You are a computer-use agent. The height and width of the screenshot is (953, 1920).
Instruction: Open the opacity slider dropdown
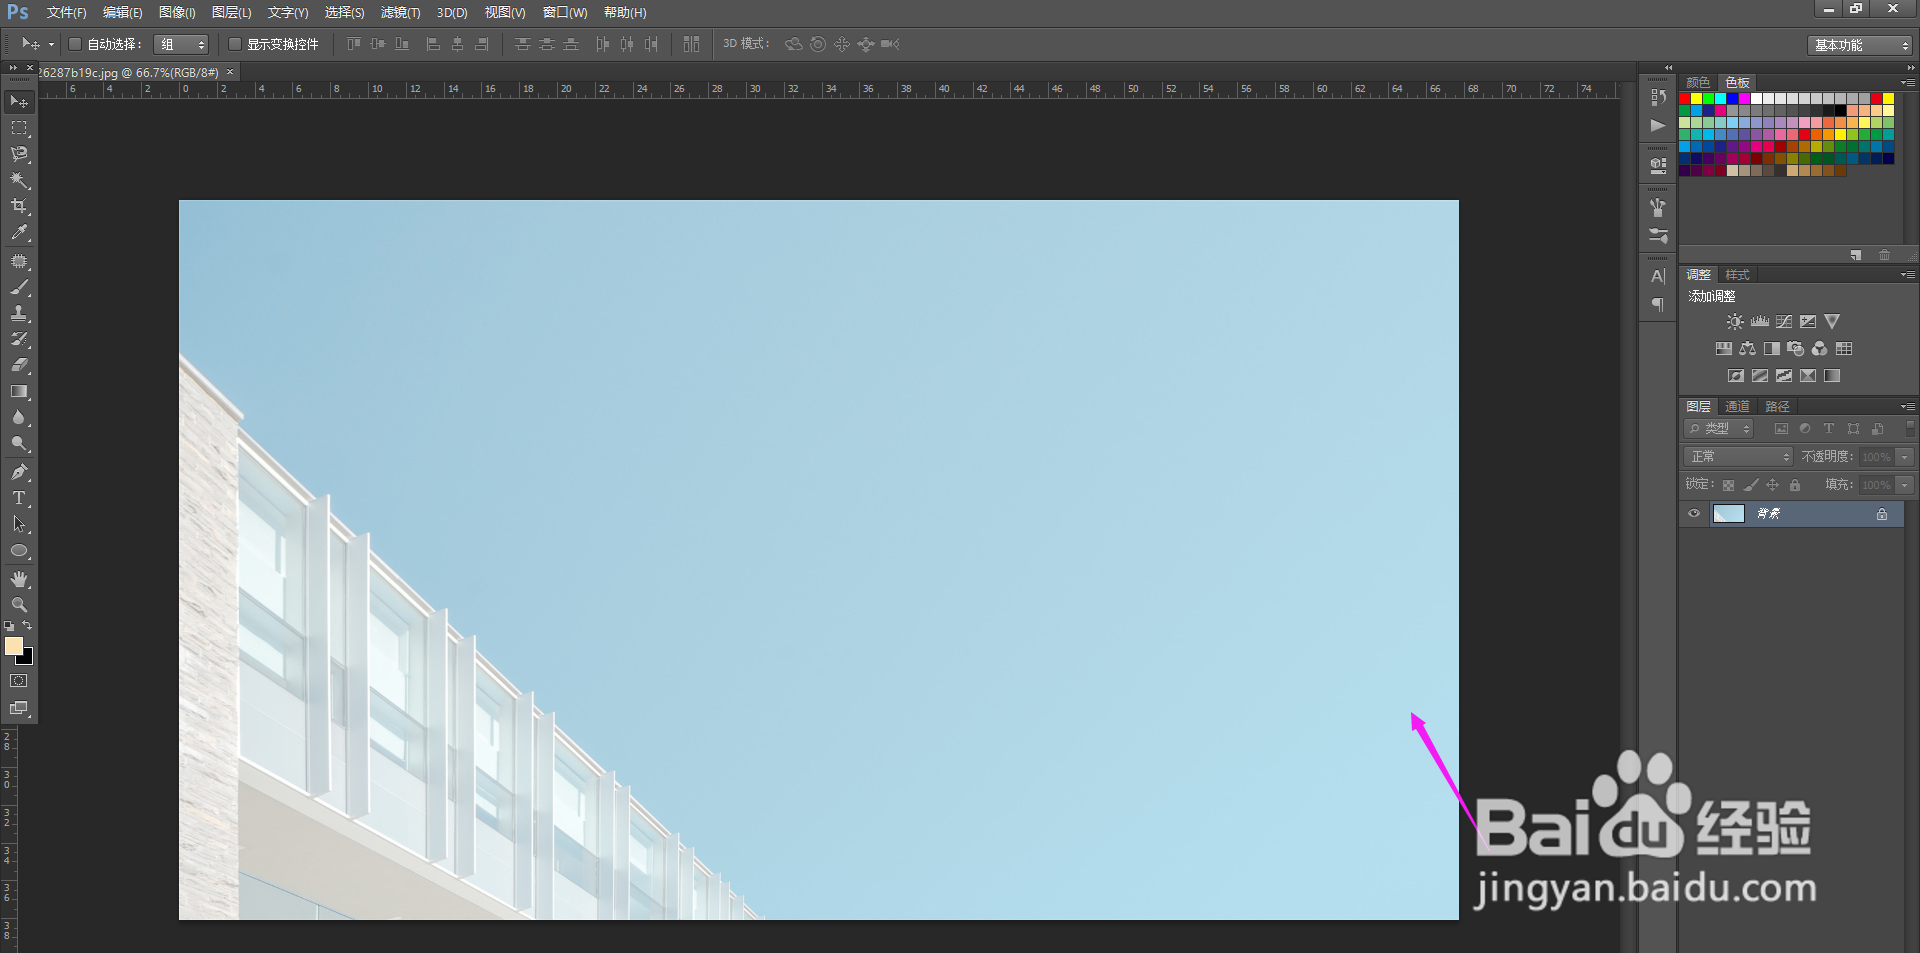1905,457
